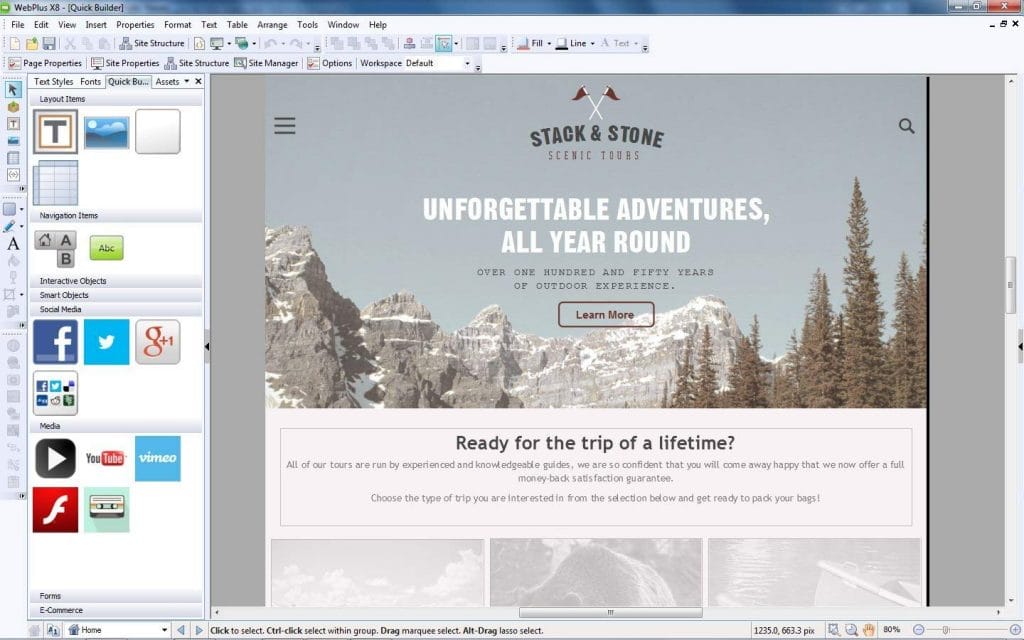
Task: Select the Pointer tool in the left toolbar
Action: click(13, 89)
